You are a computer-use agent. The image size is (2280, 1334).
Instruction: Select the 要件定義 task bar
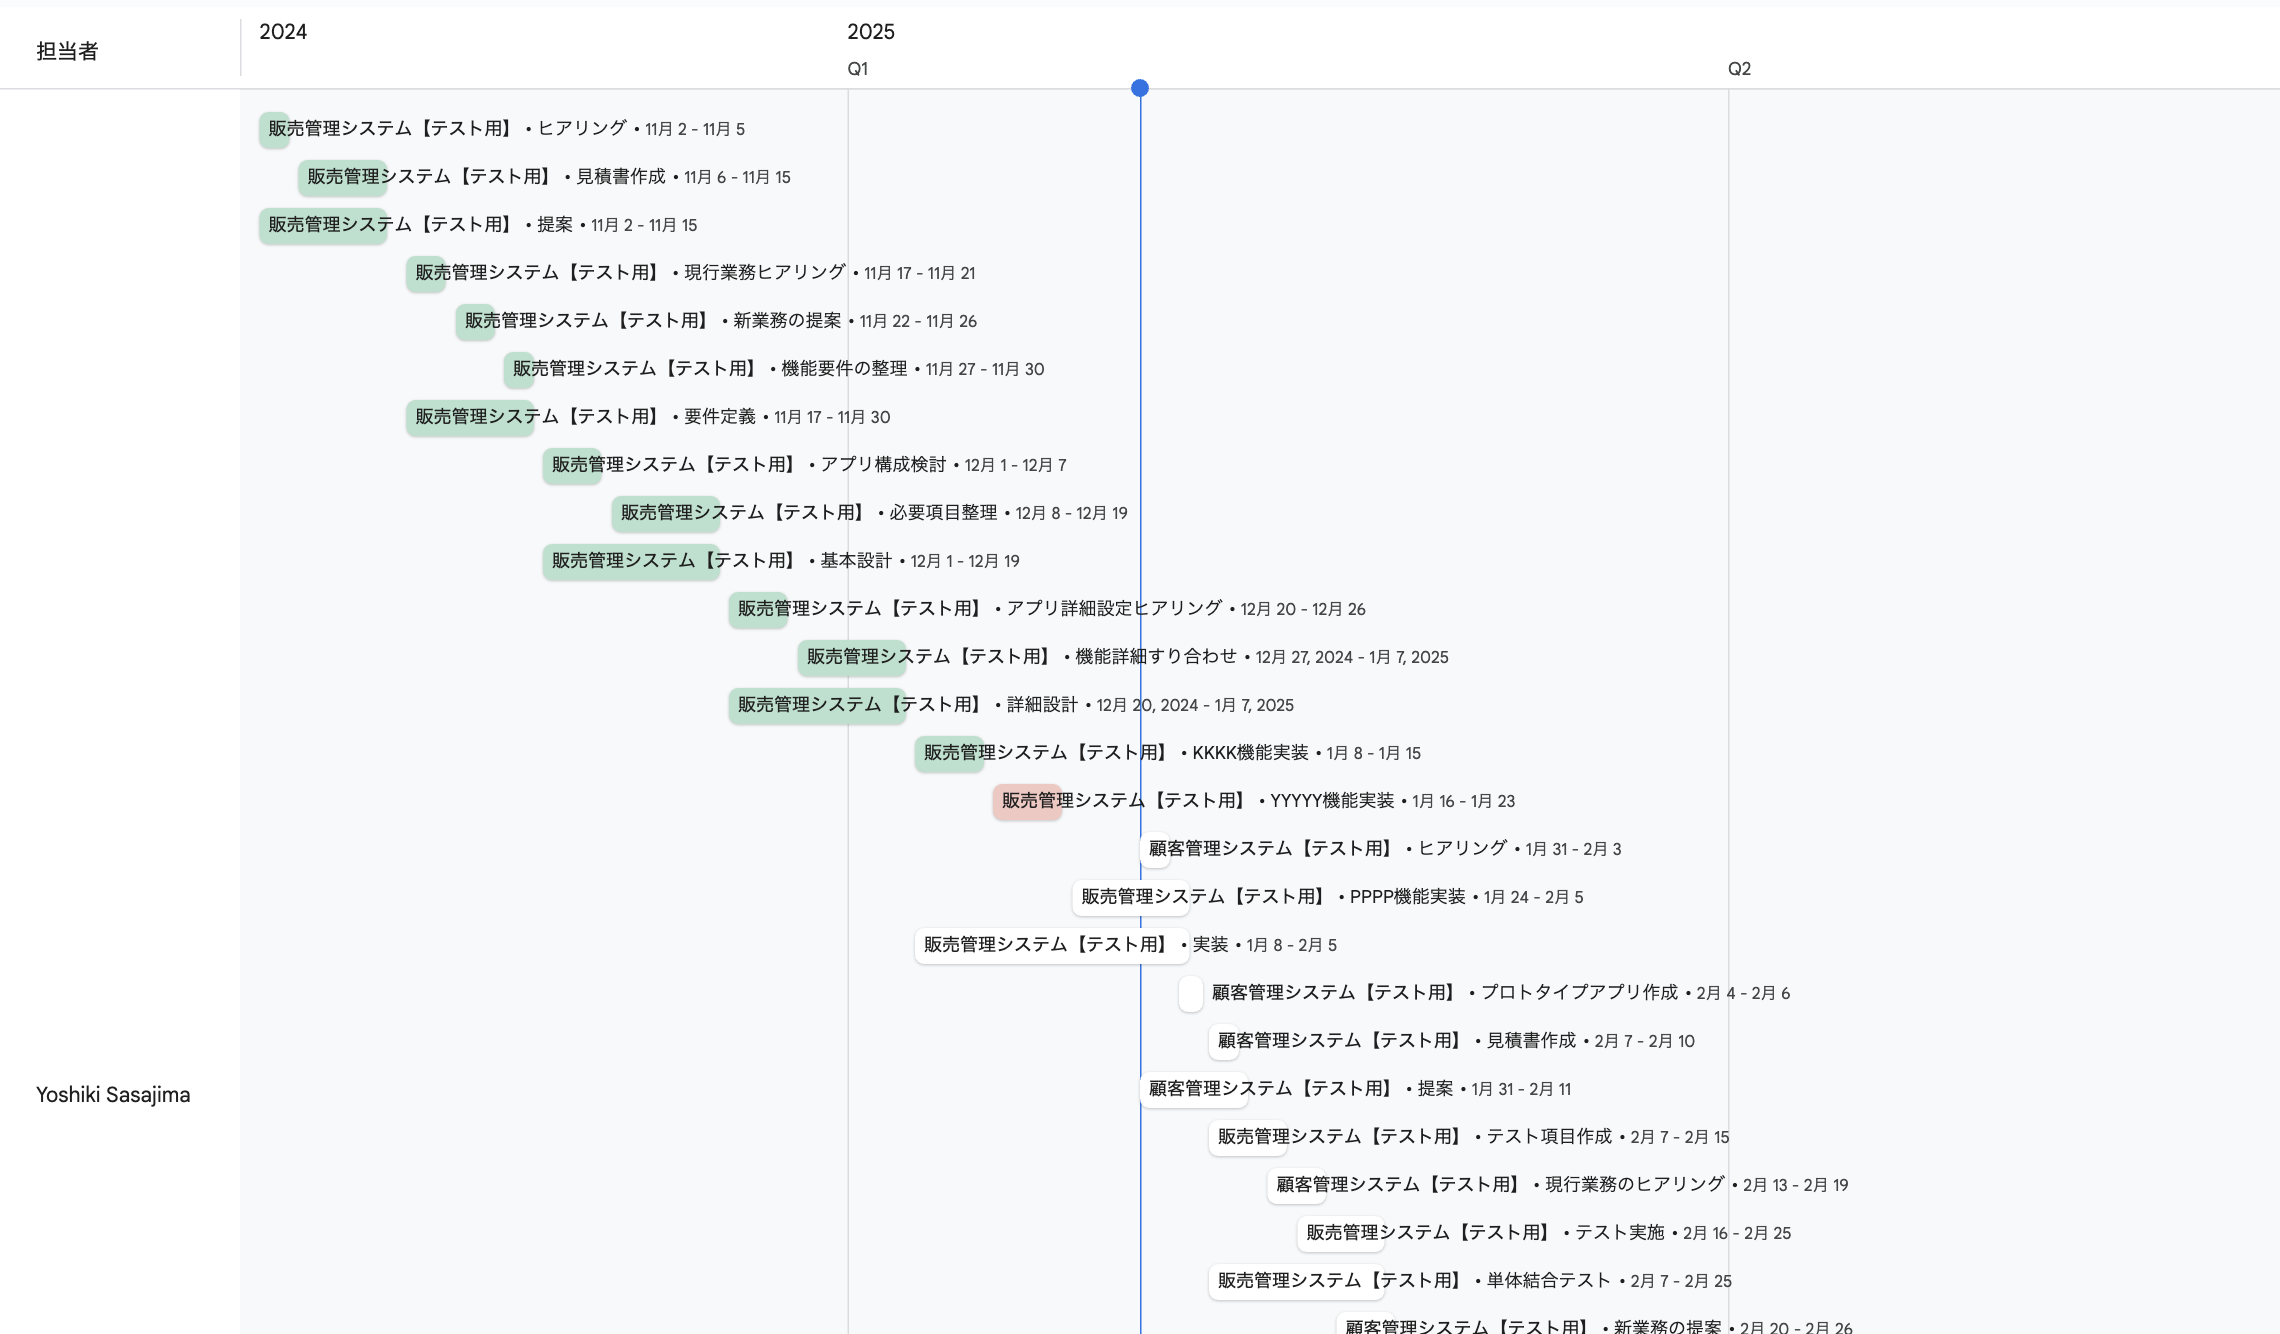coord(469,417)
